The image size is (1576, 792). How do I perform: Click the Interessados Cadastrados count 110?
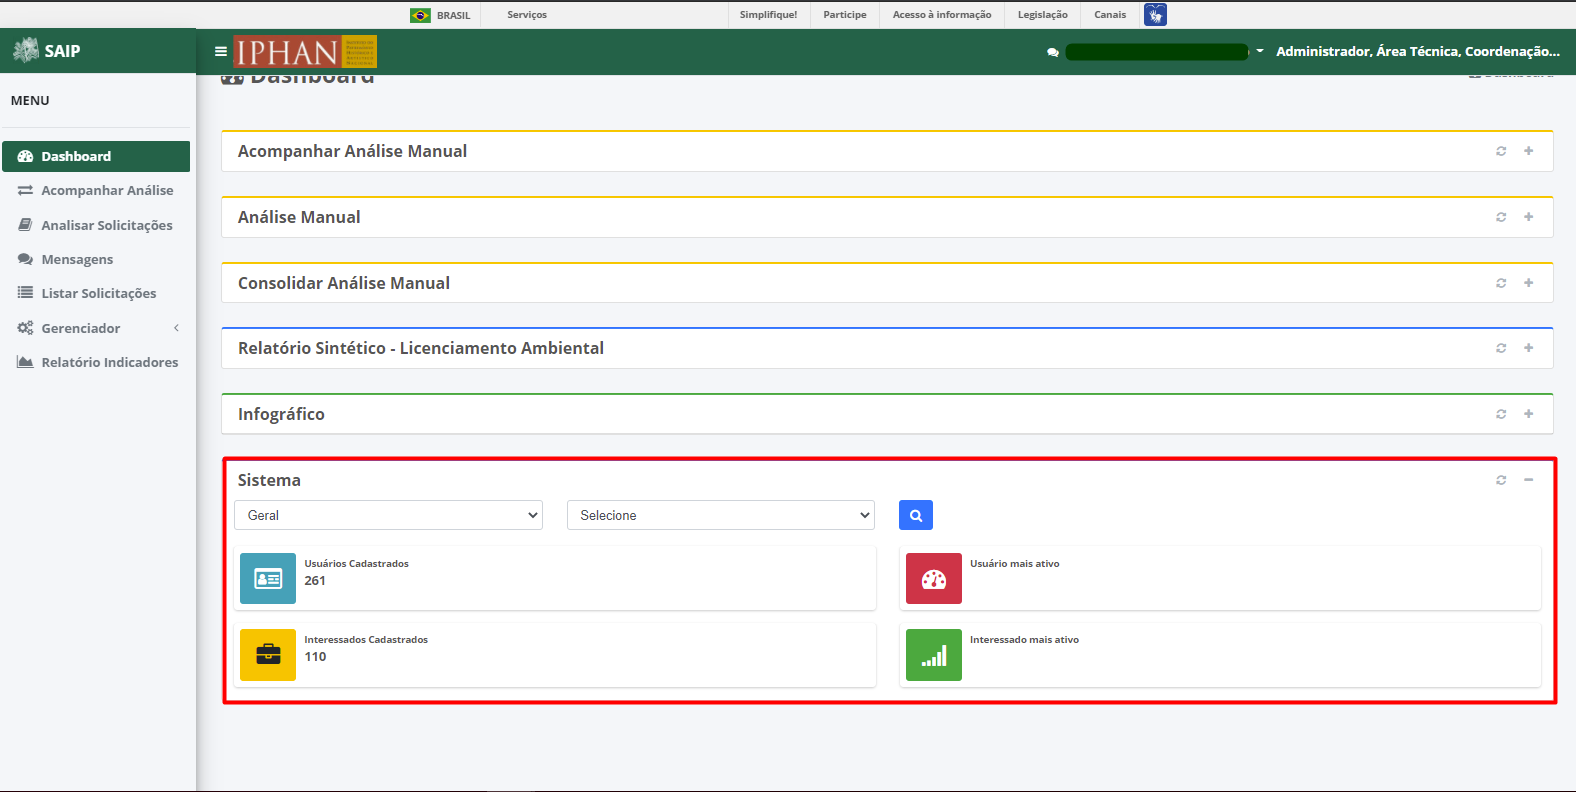tap(315, 657)
